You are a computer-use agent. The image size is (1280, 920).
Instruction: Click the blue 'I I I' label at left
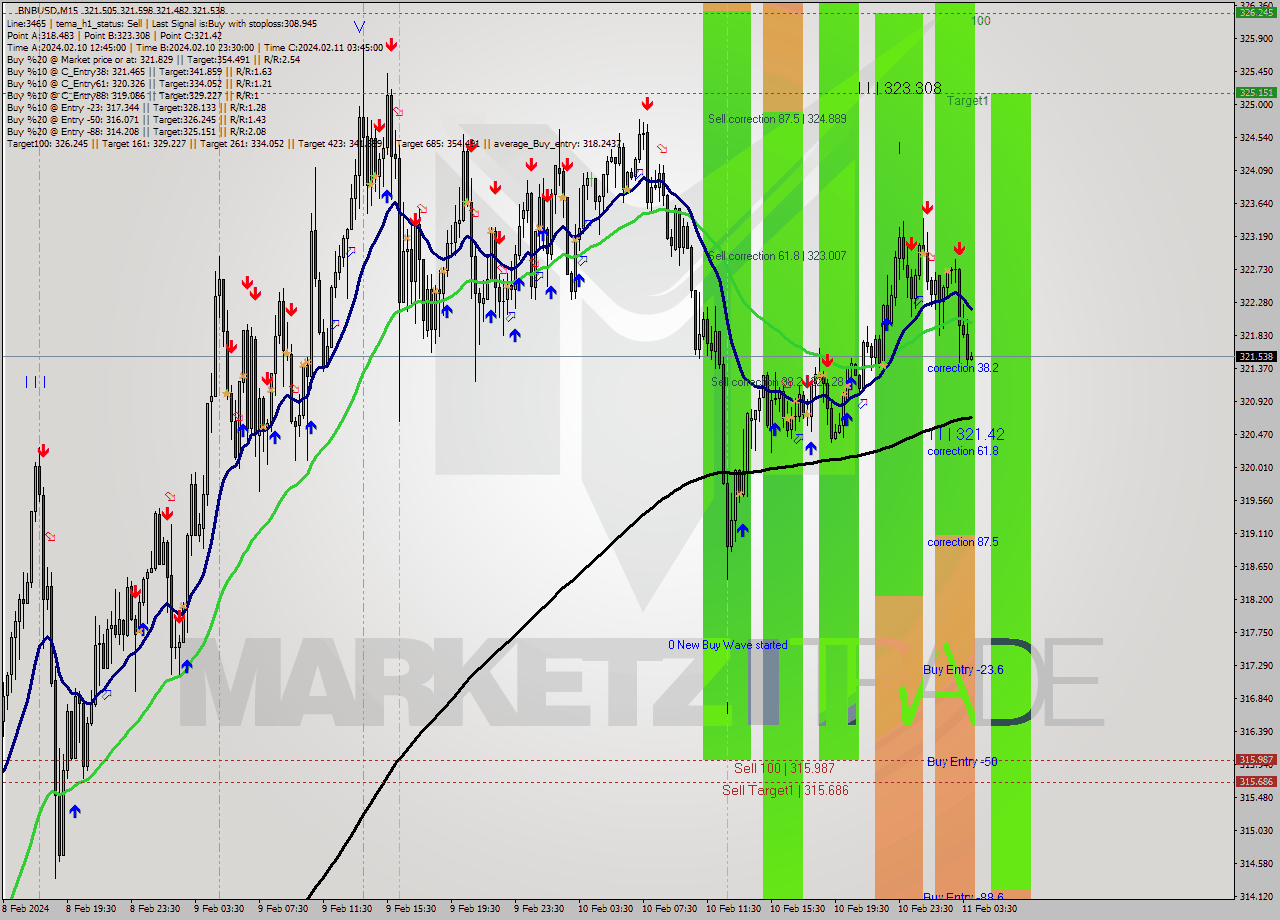tap(35, 381)
